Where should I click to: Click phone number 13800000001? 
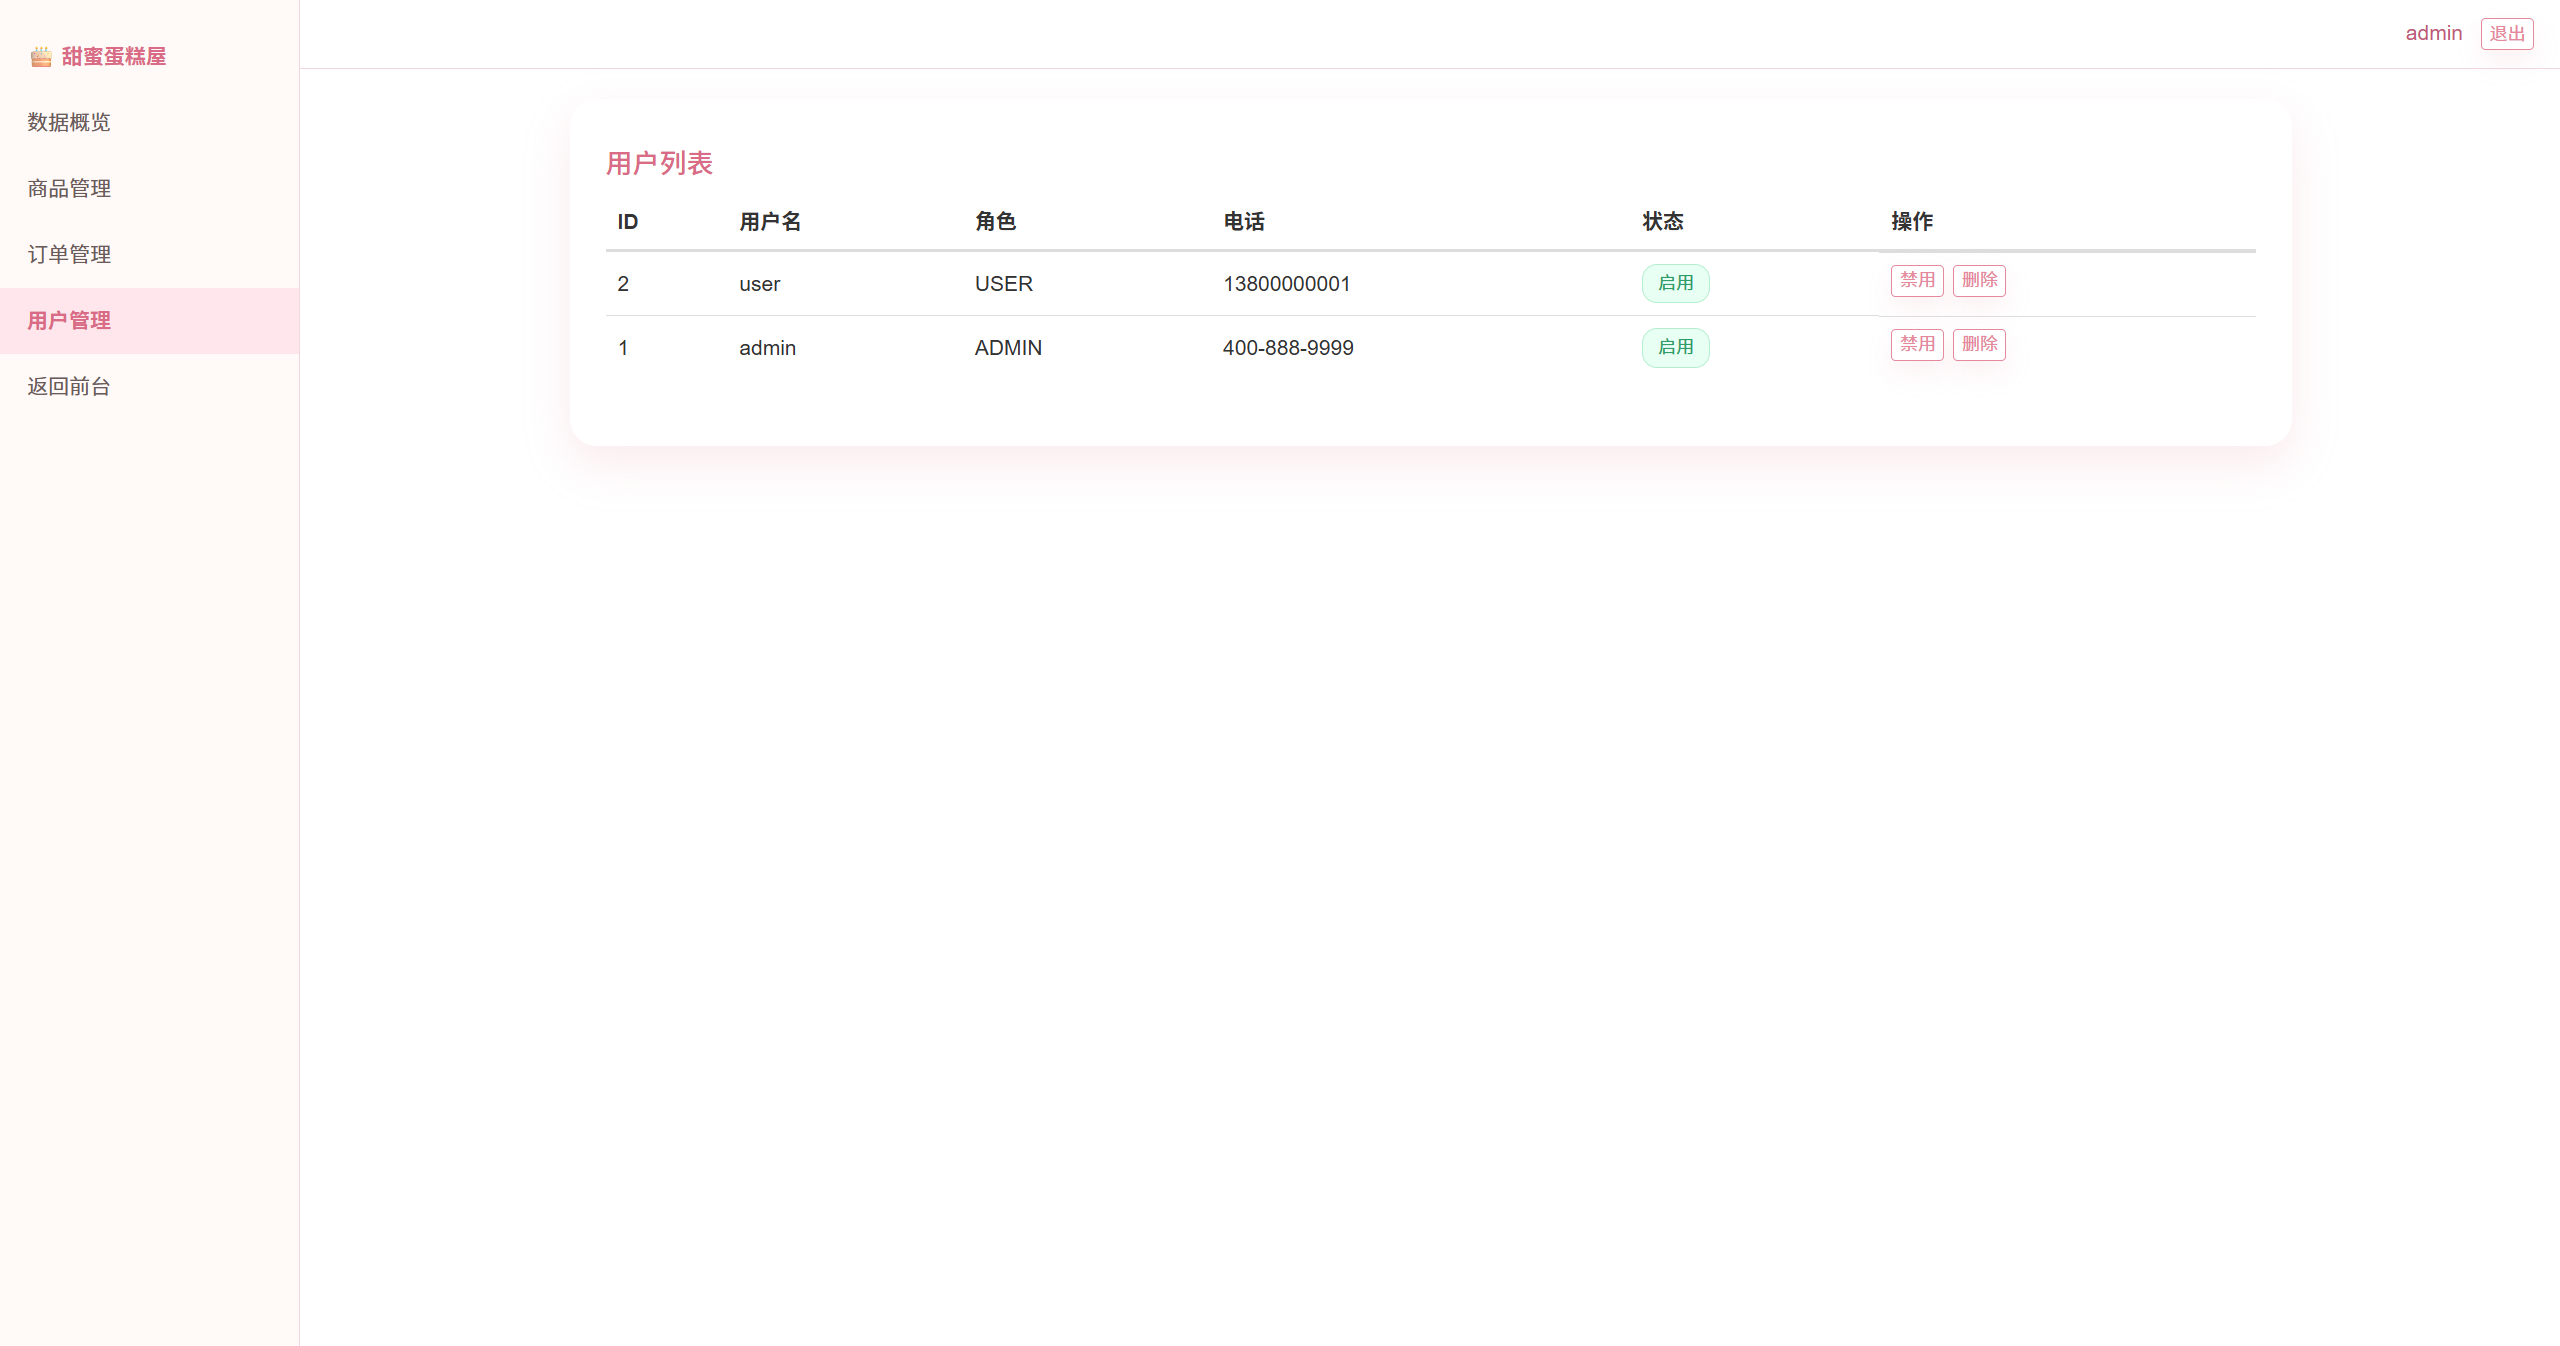[1286, 284]
